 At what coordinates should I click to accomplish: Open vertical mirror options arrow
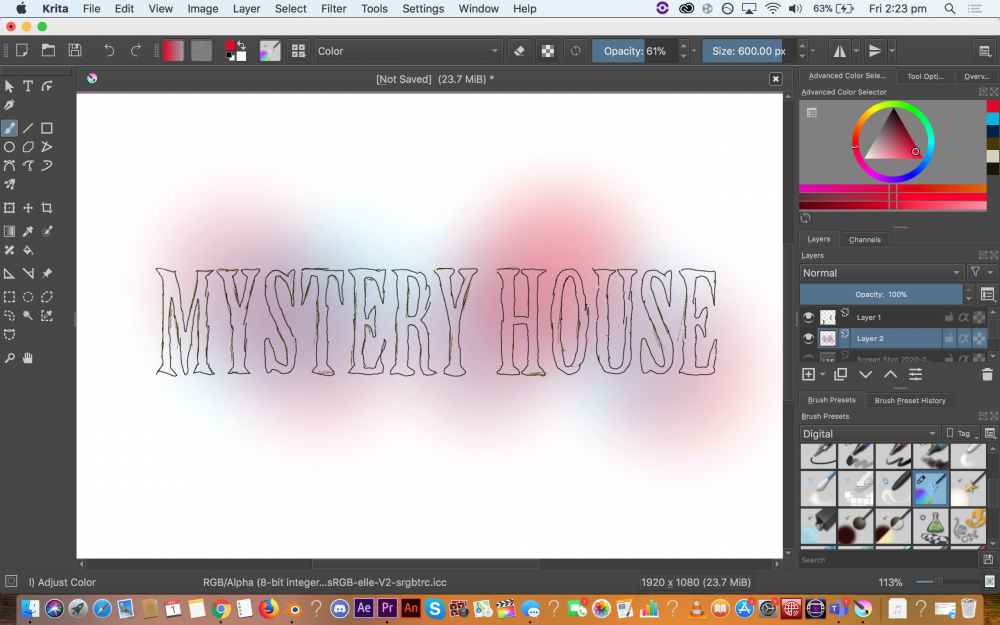892,51
